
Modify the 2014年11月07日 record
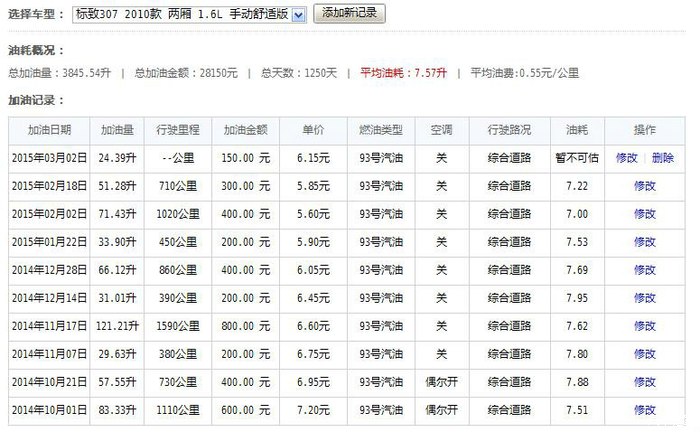(644, 354)
